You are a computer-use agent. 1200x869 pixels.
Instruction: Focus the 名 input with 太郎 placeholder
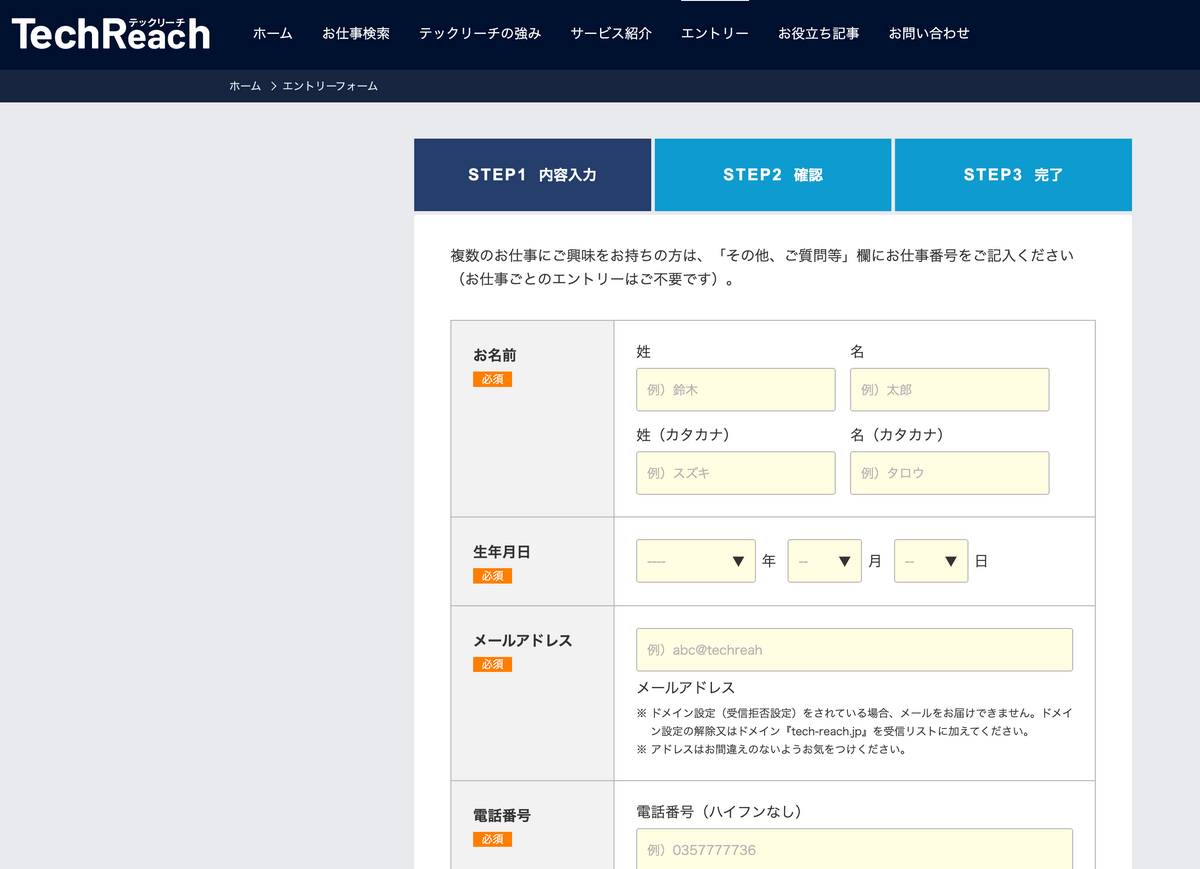pyautogui.click(x=950, y=390)
